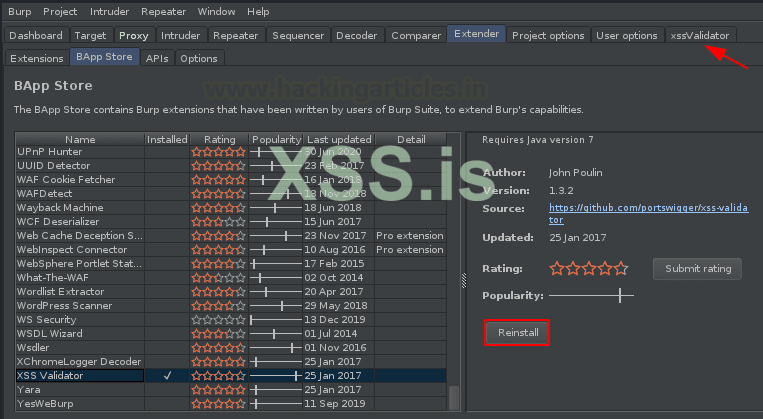Select the WS Security row
This screenshot has width=763, height=419.
click(231, 320)
